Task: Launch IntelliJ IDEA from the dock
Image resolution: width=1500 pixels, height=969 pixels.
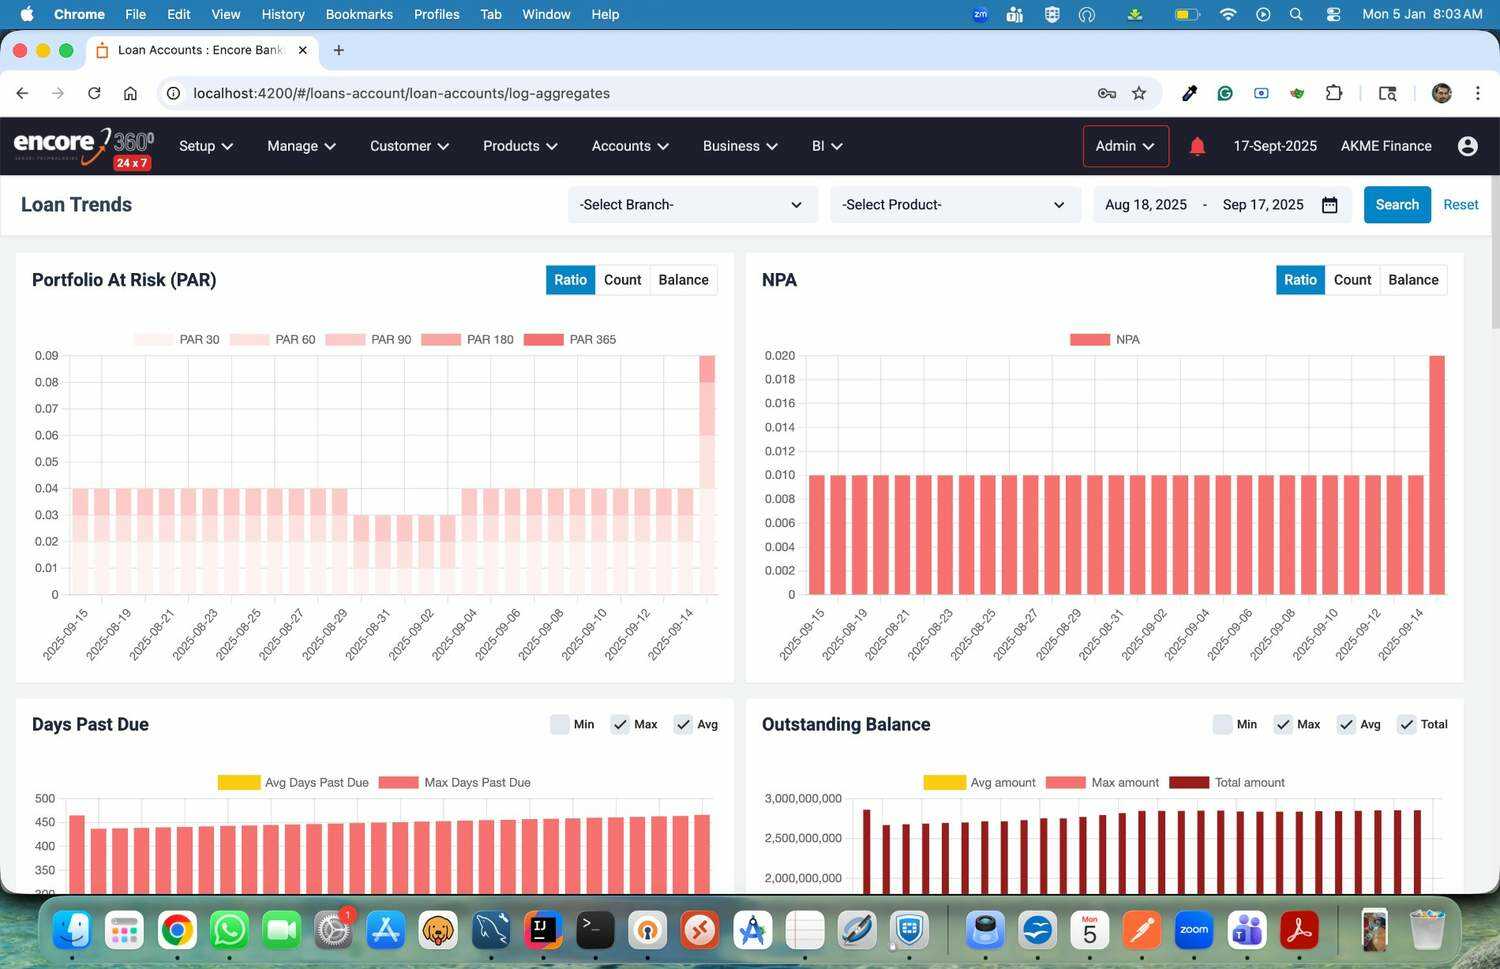Action: 543,931
